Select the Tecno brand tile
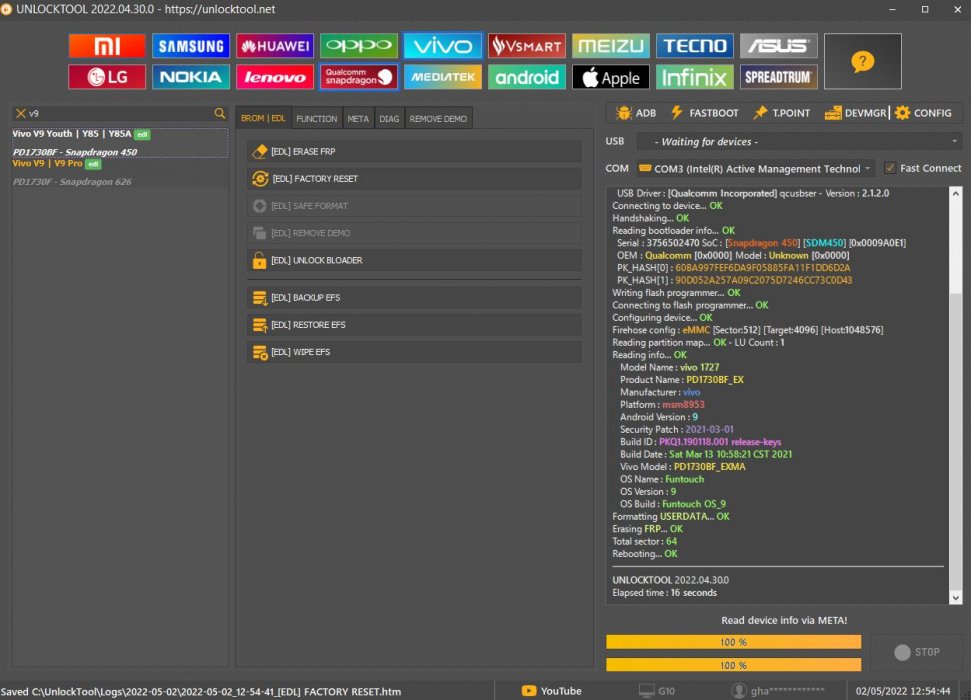 coord(695,46)
